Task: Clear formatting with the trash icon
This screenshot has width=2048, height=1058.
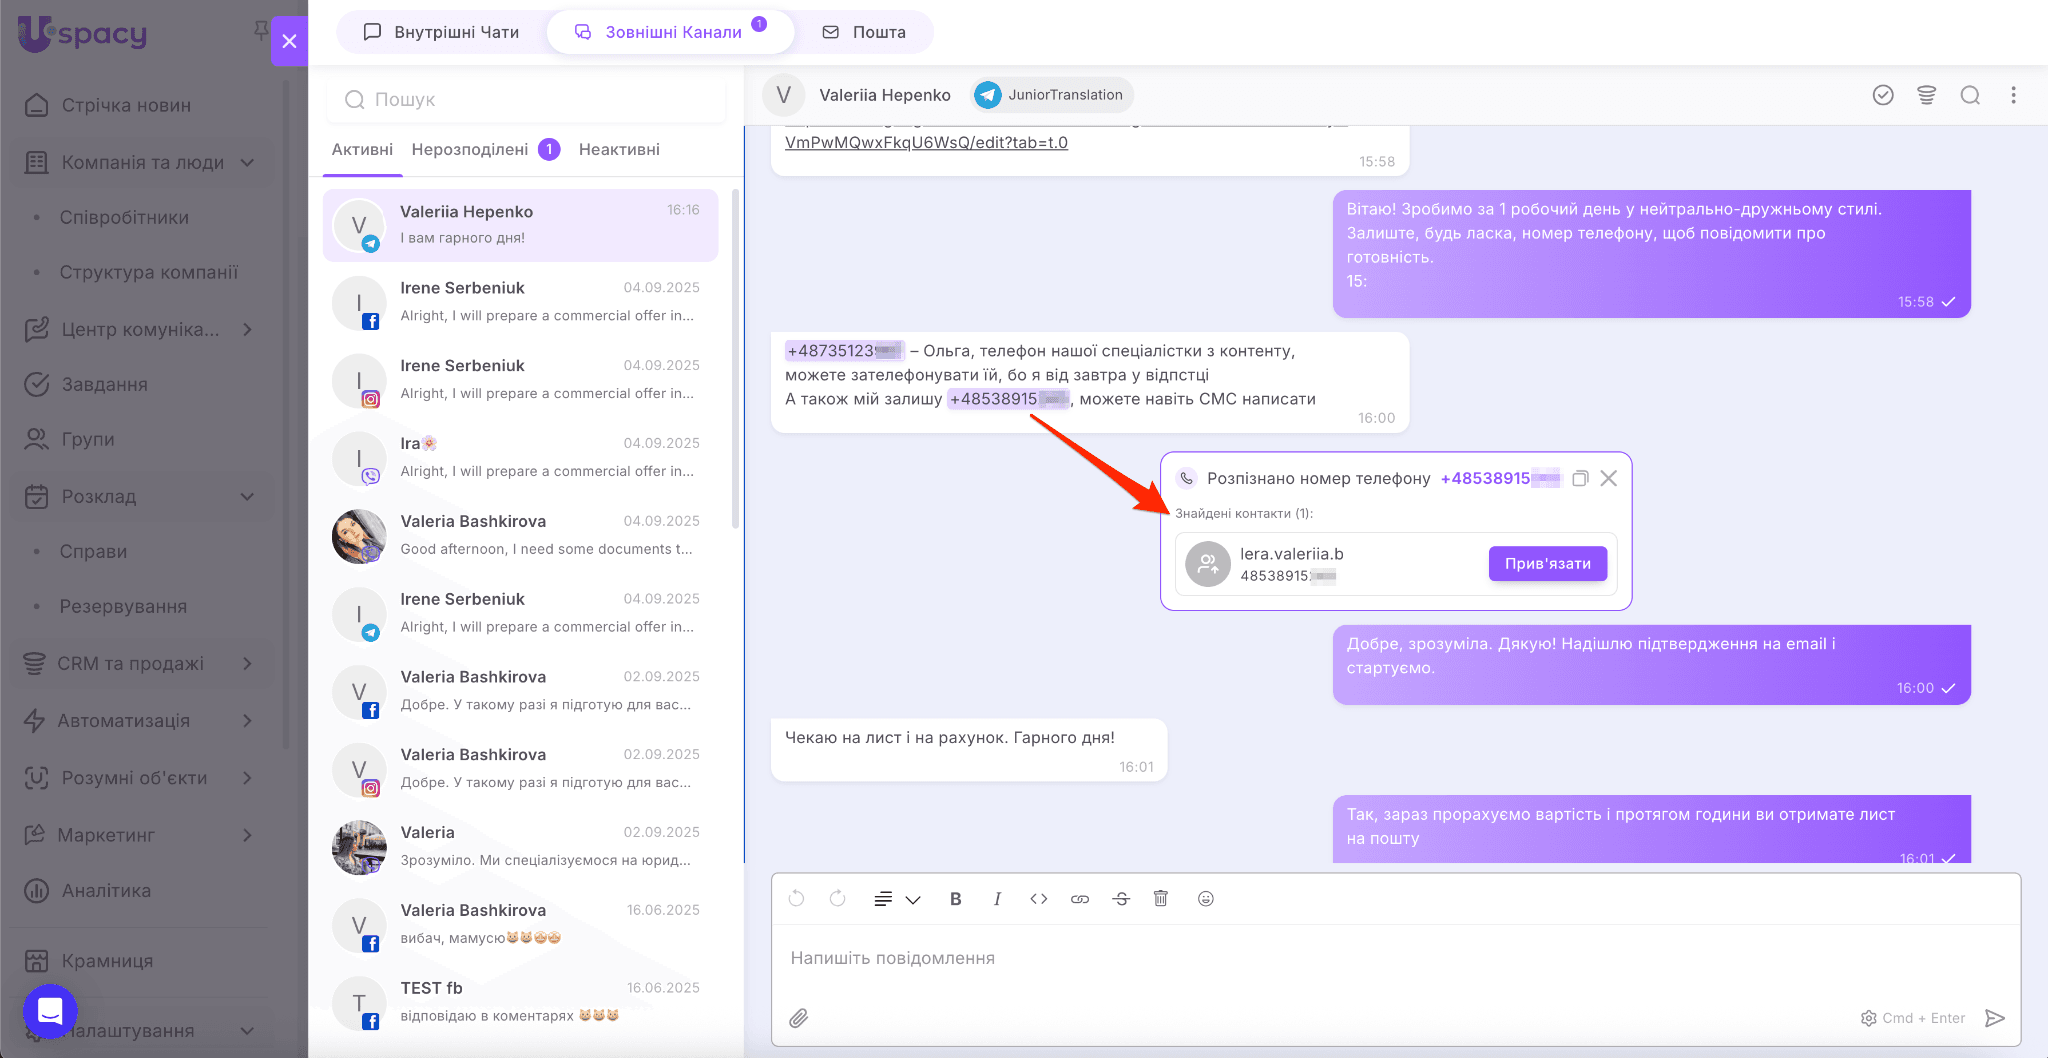Action: pyautogui.click(x=1161, y=898)
